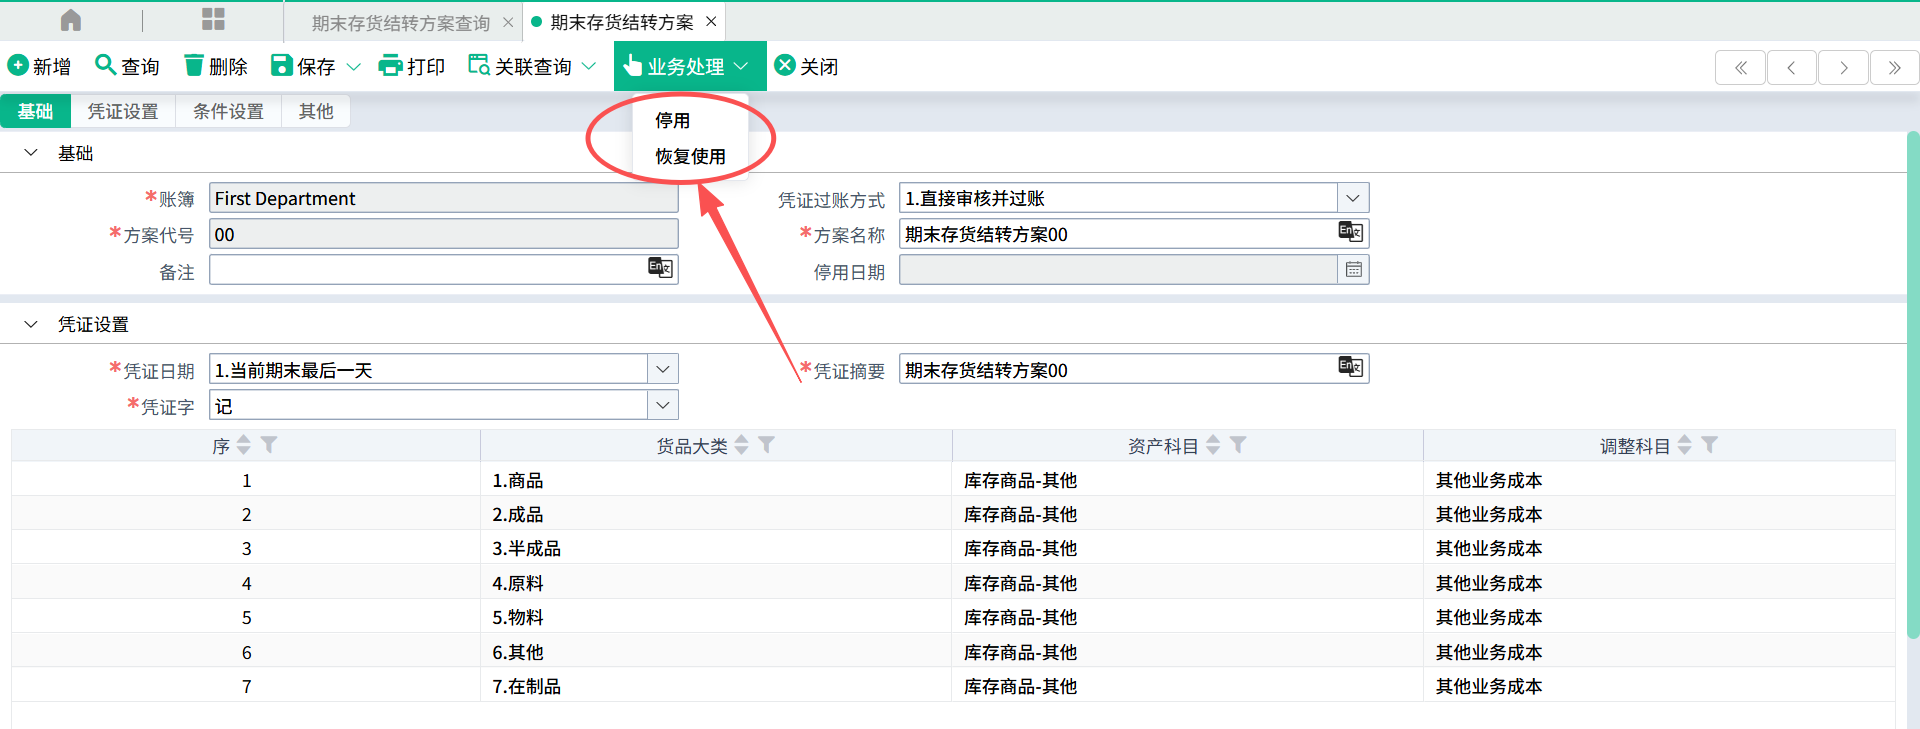Select 停用 from the 业务处理 menu

(x=672, y=120)
